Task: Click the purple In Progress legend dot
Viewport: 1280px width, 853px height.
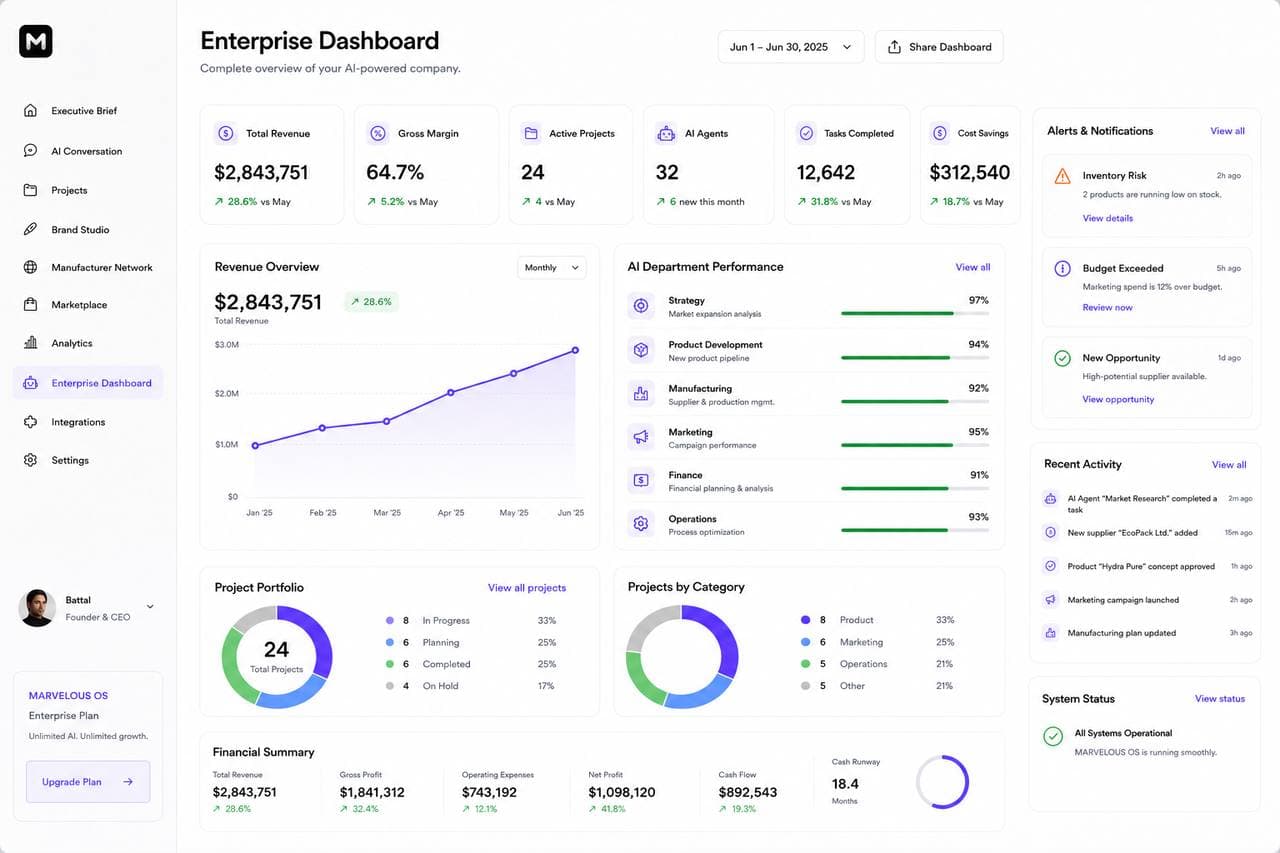Action: [x=390, y=620]
